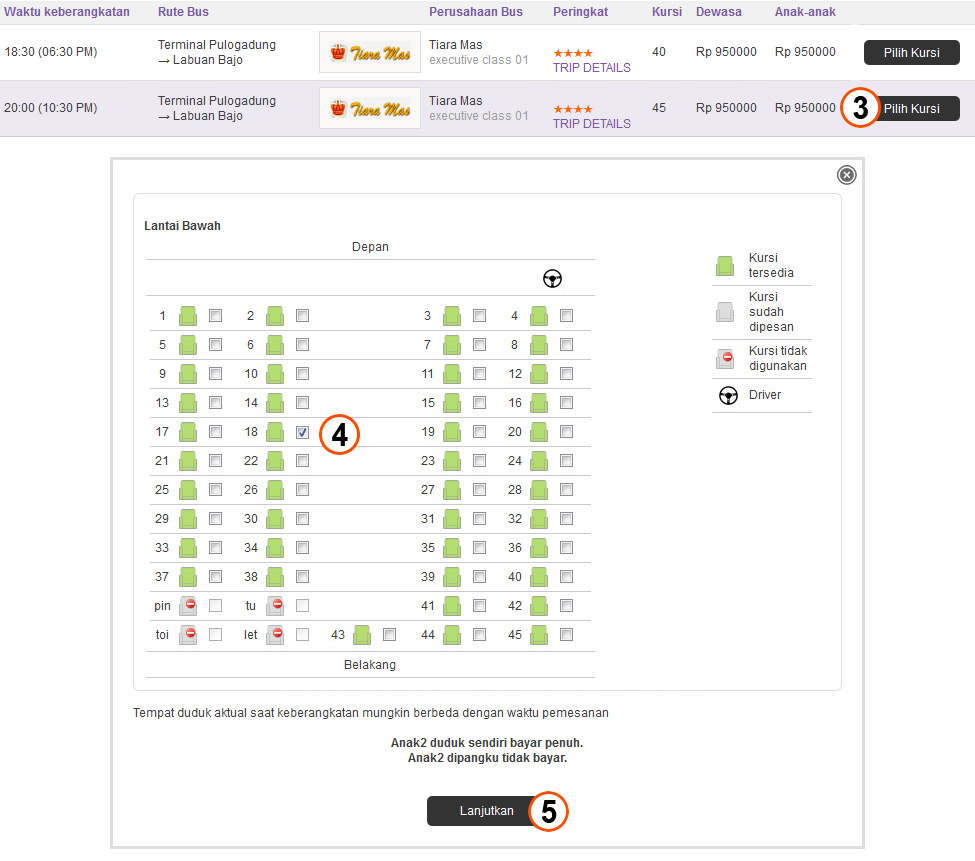This screenshot has width=975, height=861.
Task: Click the seat 21 chair icon
Action: pos(188,461)
